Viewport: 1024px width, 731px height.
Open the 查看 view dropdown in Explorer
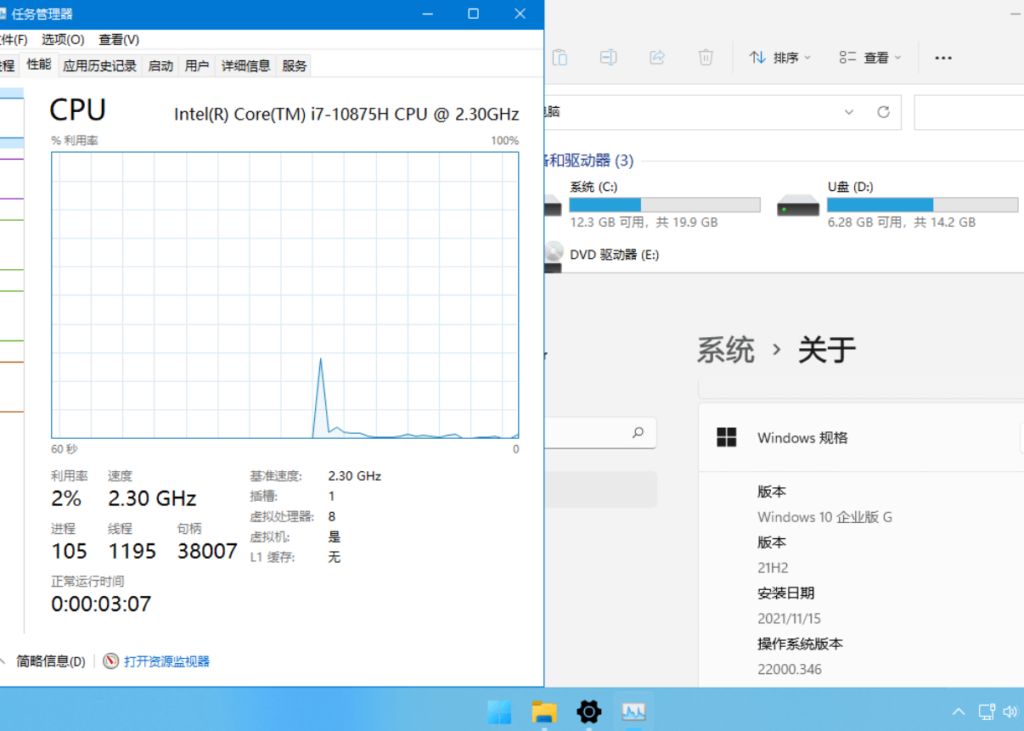(870, 57)
